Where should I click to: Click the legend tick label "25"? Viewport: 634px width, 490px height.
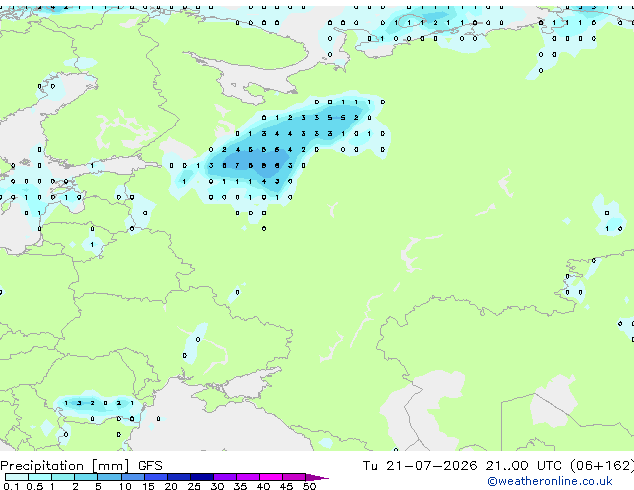pyautogui.click(x=194, y=486)
